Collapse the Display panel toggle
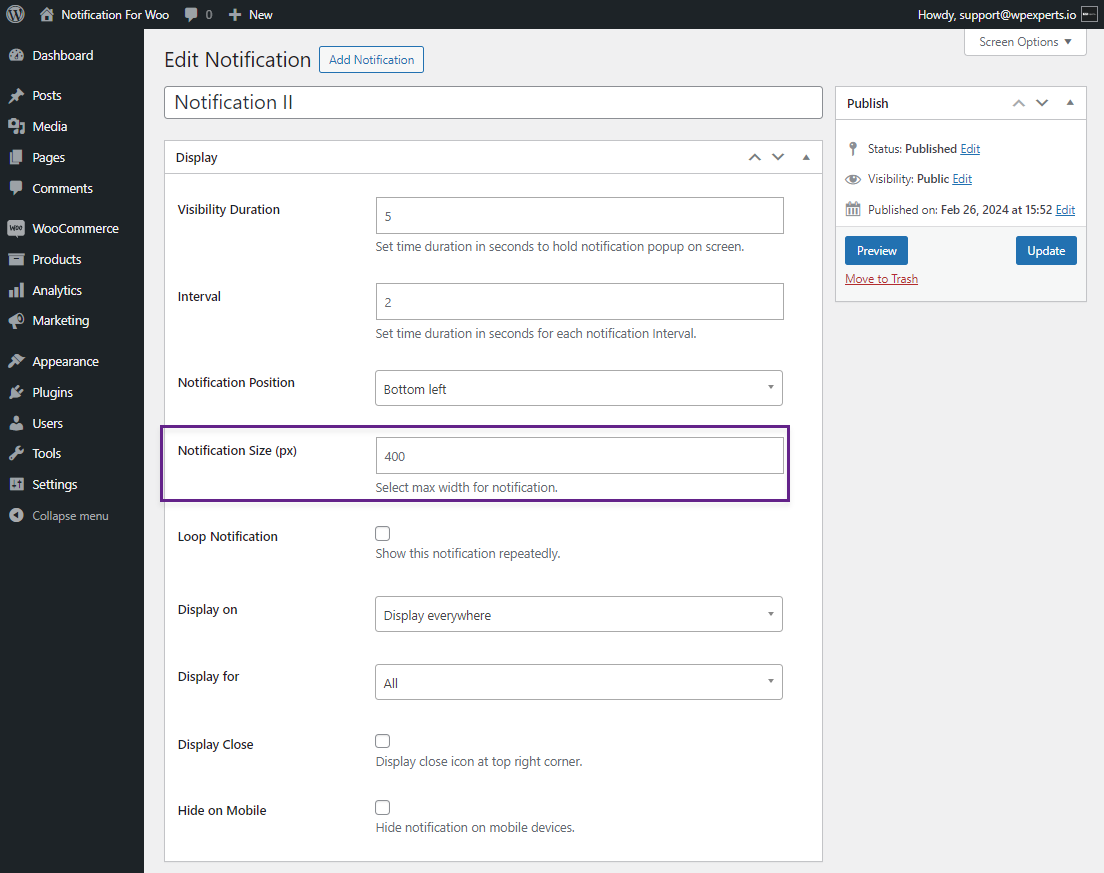 [x=806, y=157]
